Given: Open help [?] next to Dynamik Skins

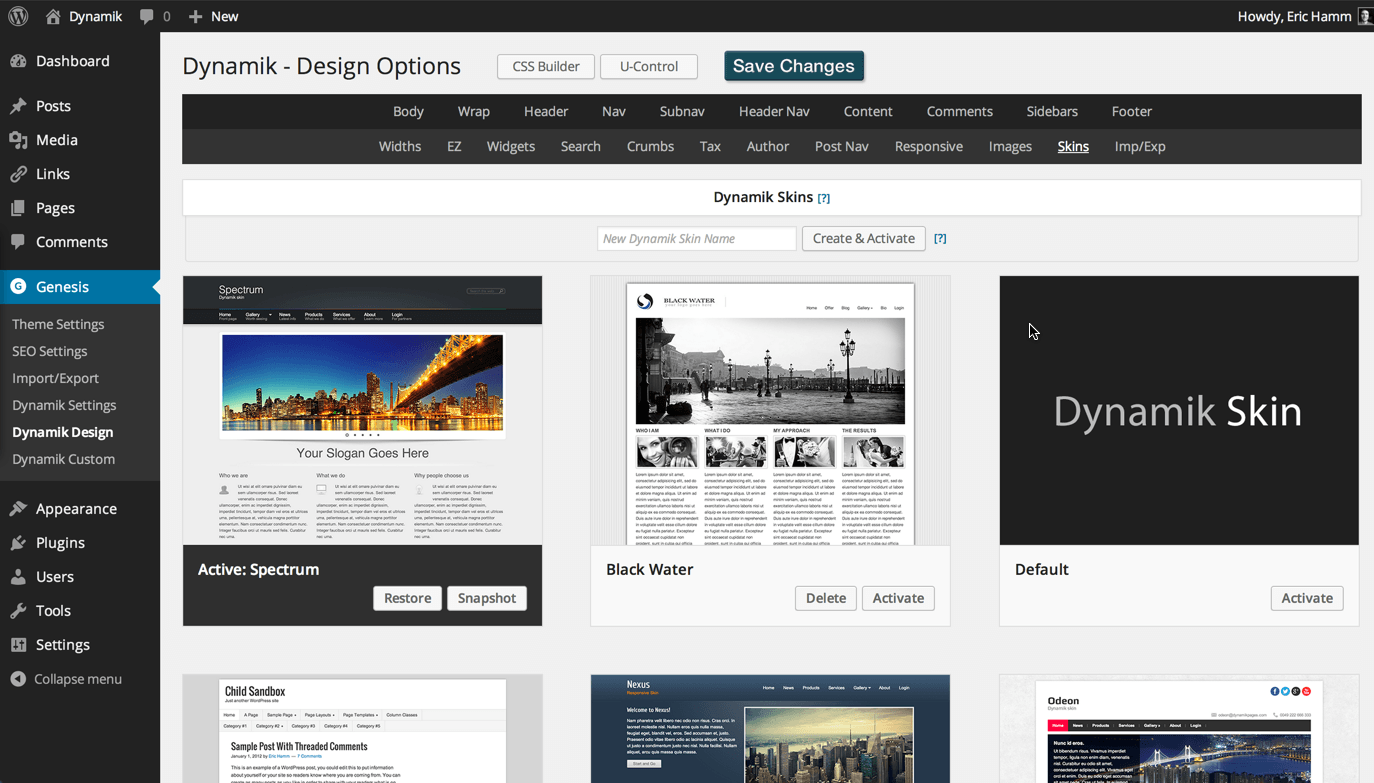Looking at the screenshot, I should pyautogui.click(x=824, y=198).
